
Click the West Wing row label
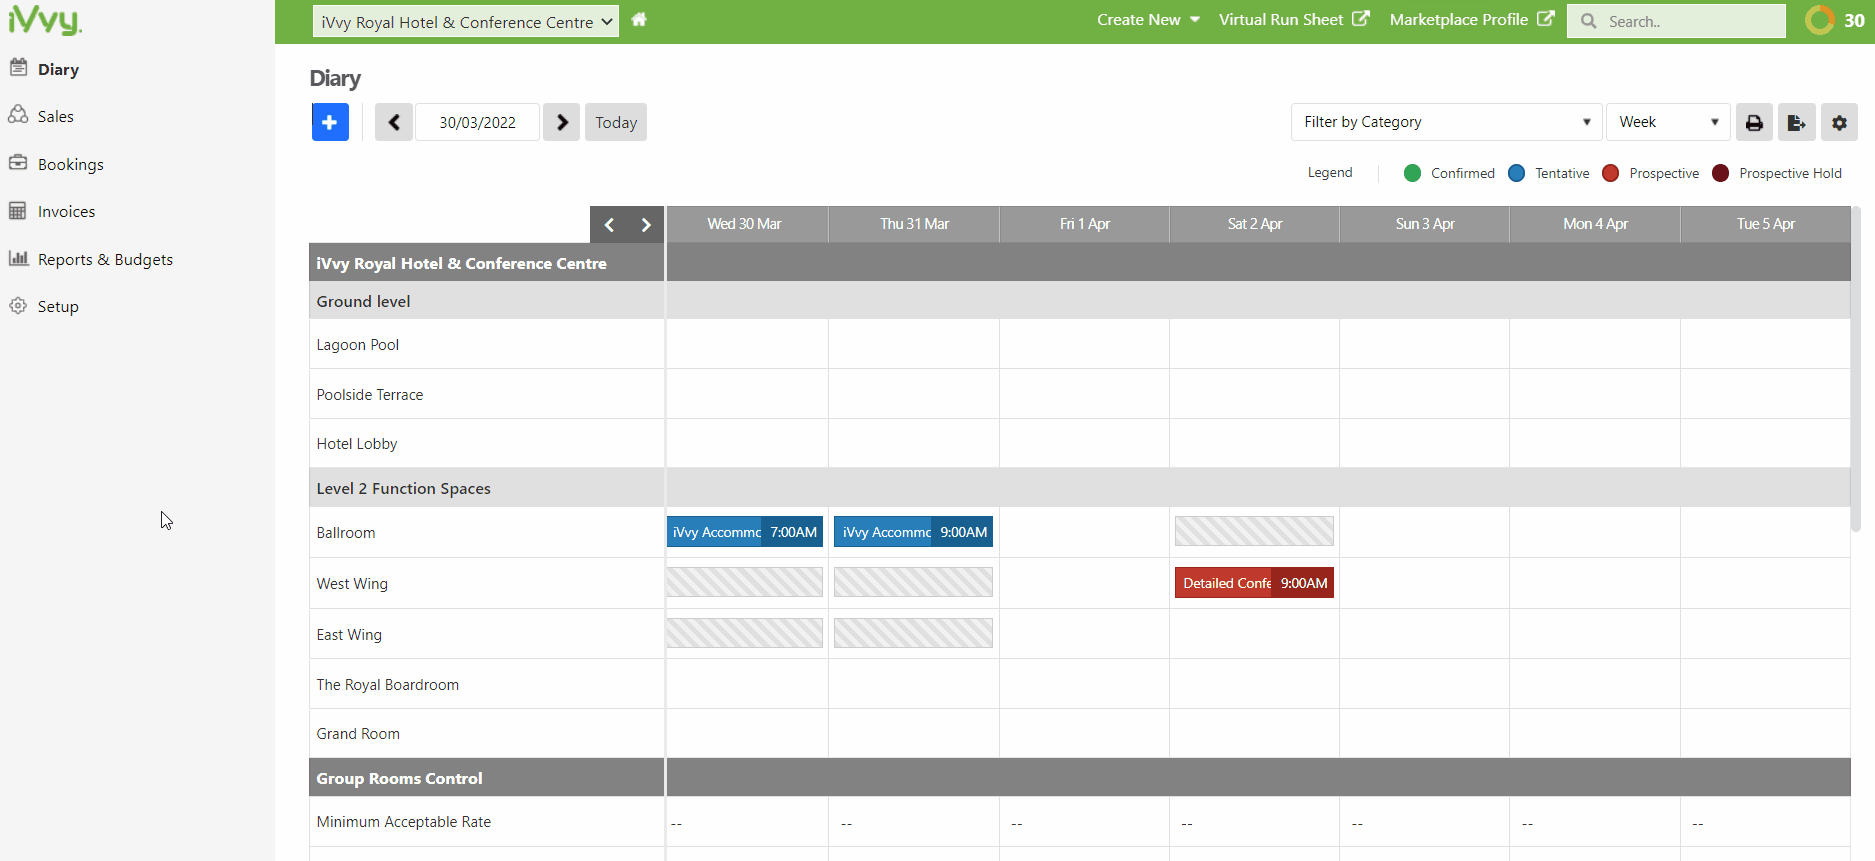tap(352, 584)
